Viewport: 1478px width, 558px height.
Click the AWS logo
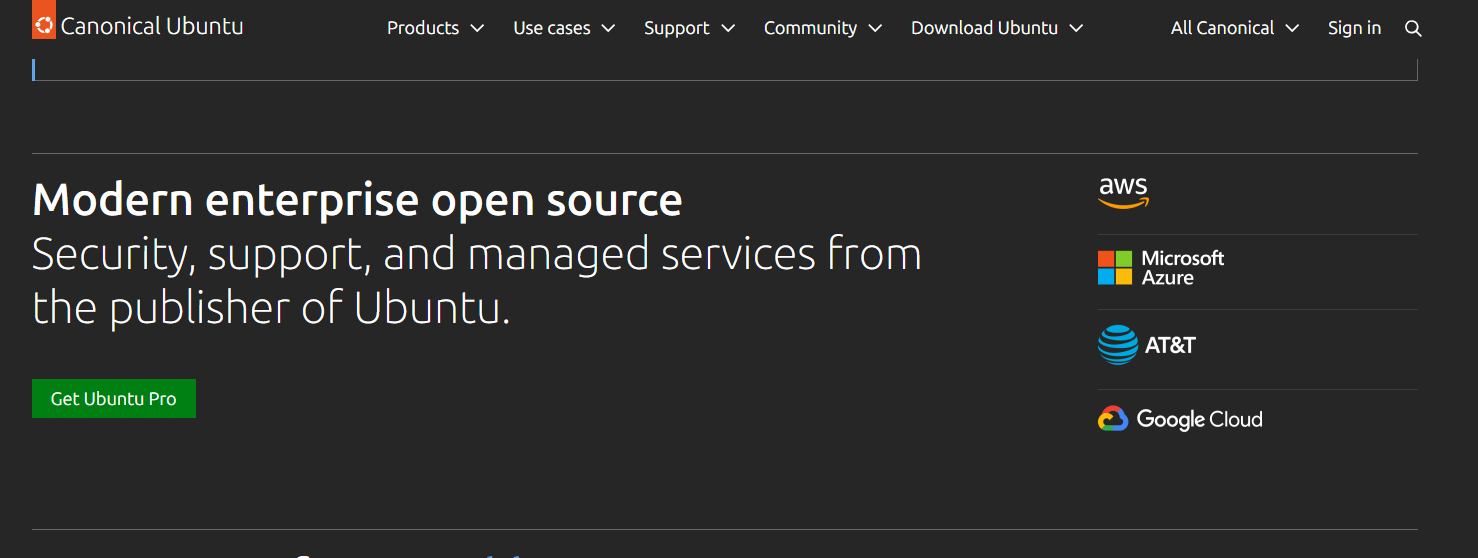[x=1123, y=193]
